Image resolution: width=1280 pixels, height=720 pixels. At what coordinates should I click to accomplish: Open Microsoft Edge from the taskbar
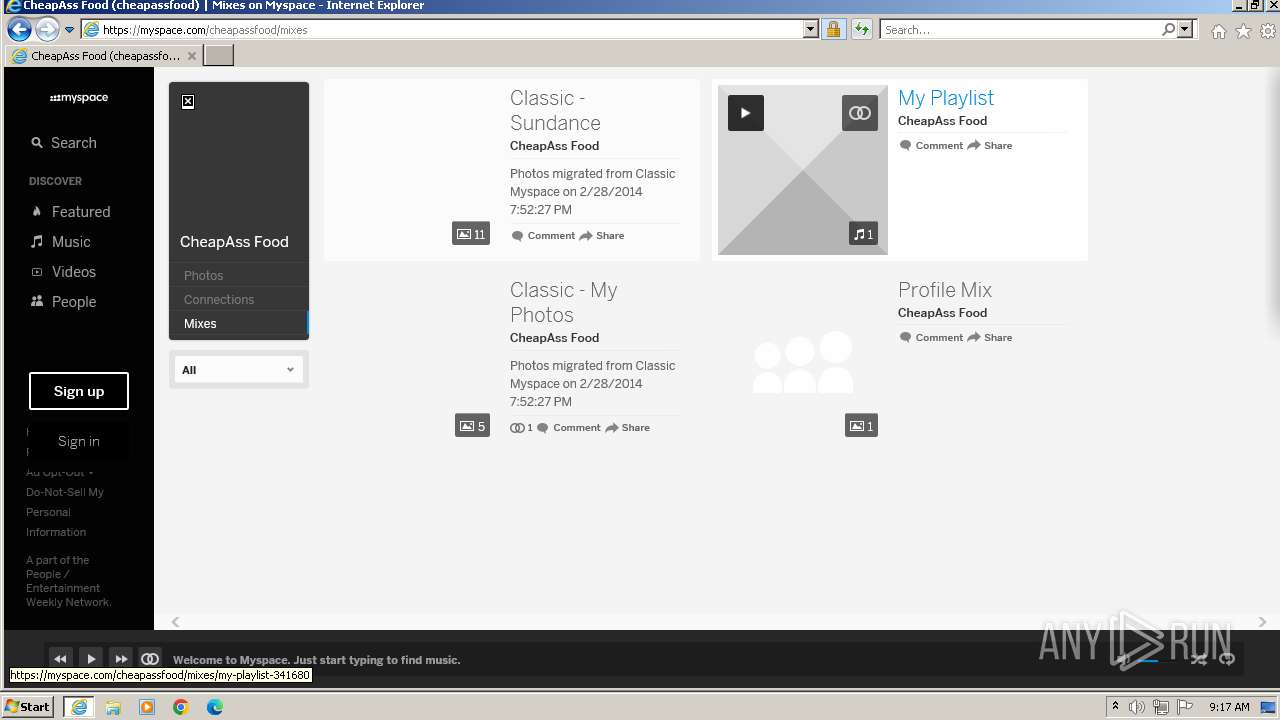(x=215, y=707)
